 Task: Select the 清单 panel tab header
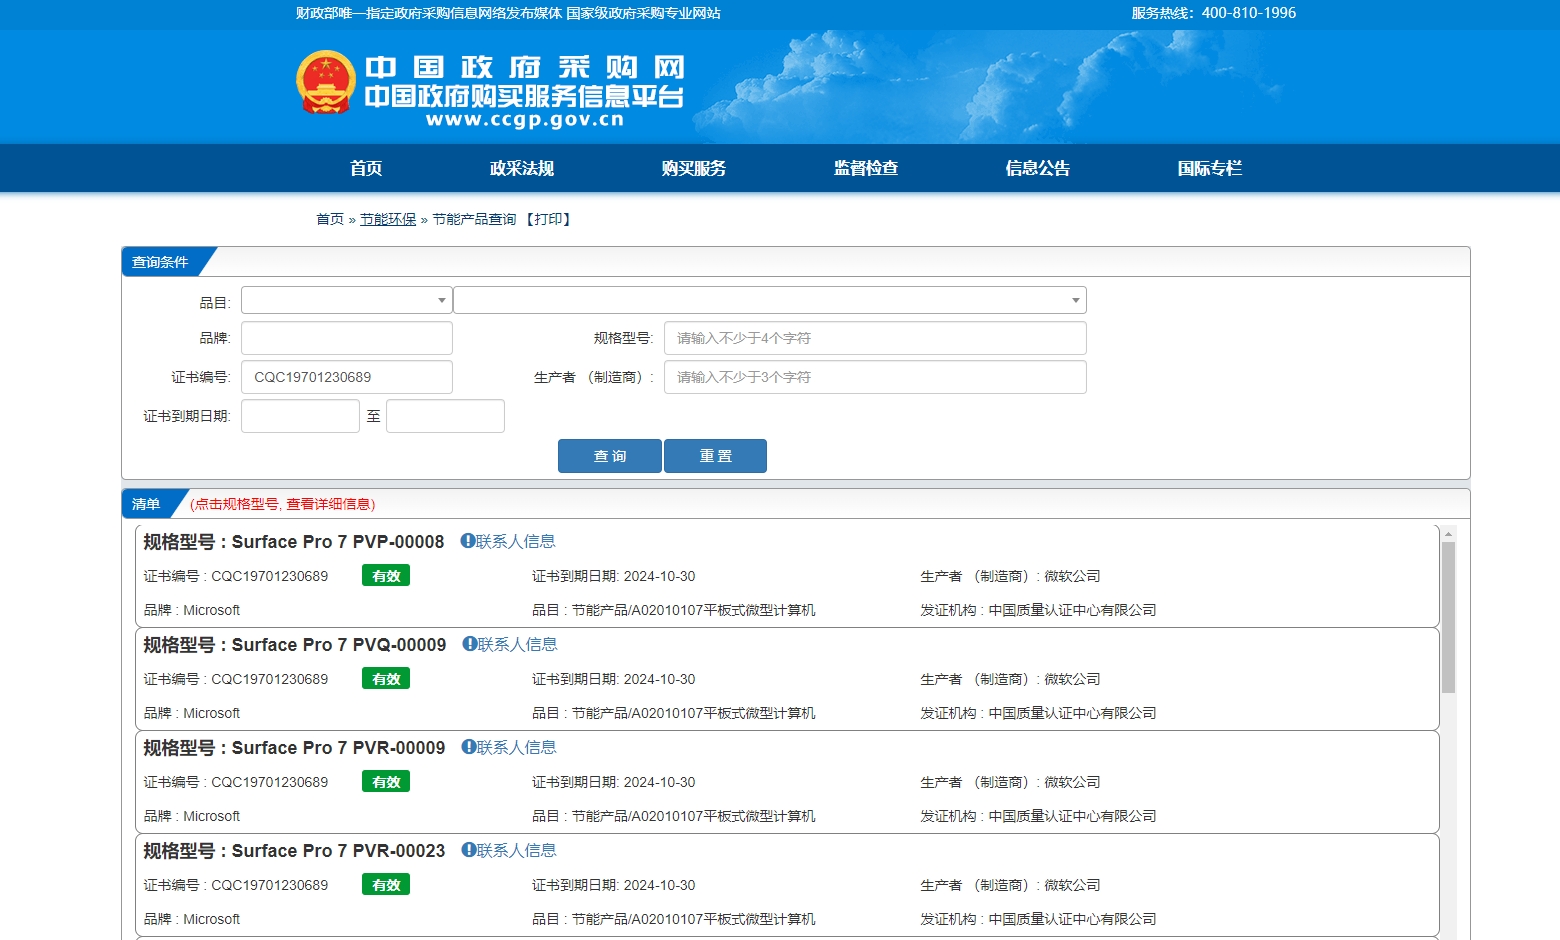coord(146,504)
